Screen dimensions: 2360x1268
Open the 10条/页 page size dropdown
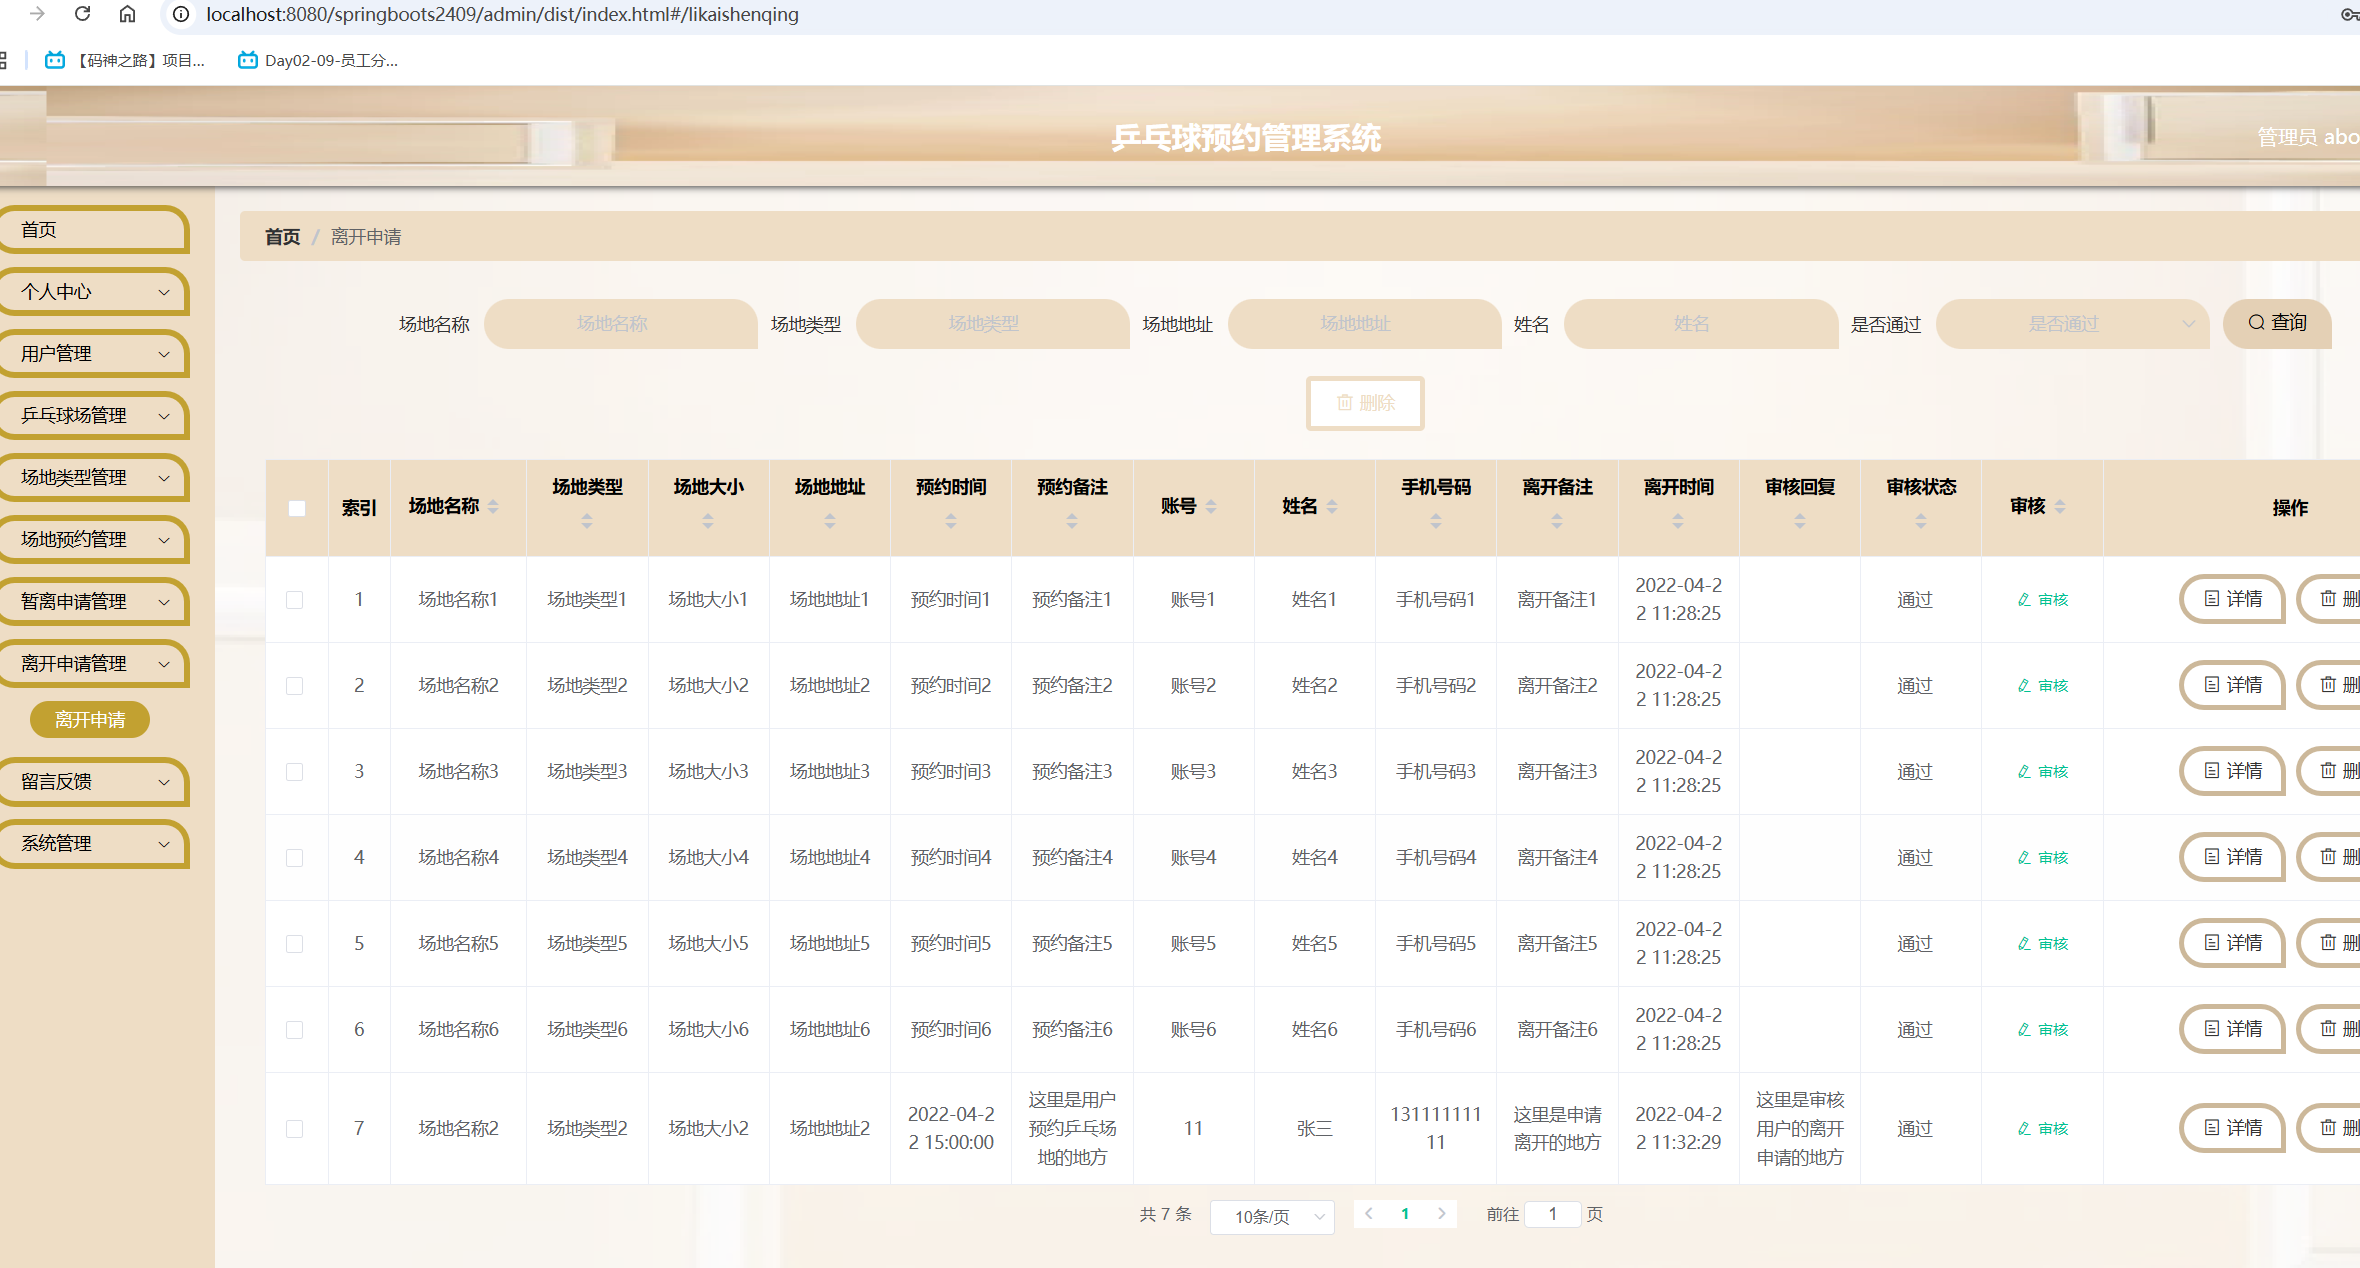(1271, 1216)
